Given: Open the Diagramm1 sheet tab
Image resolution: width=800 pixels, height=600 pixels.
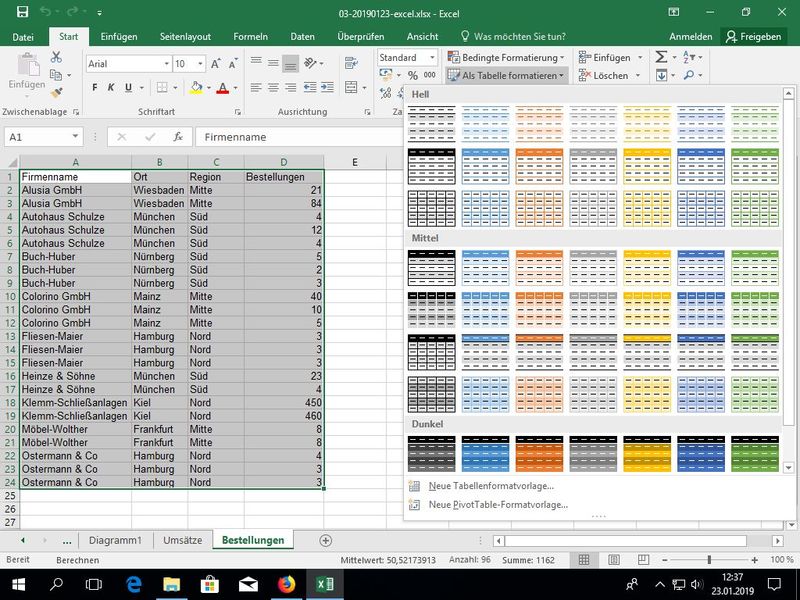Looking at the screenshot, I should pyautogui.click(x=115, y=540).
